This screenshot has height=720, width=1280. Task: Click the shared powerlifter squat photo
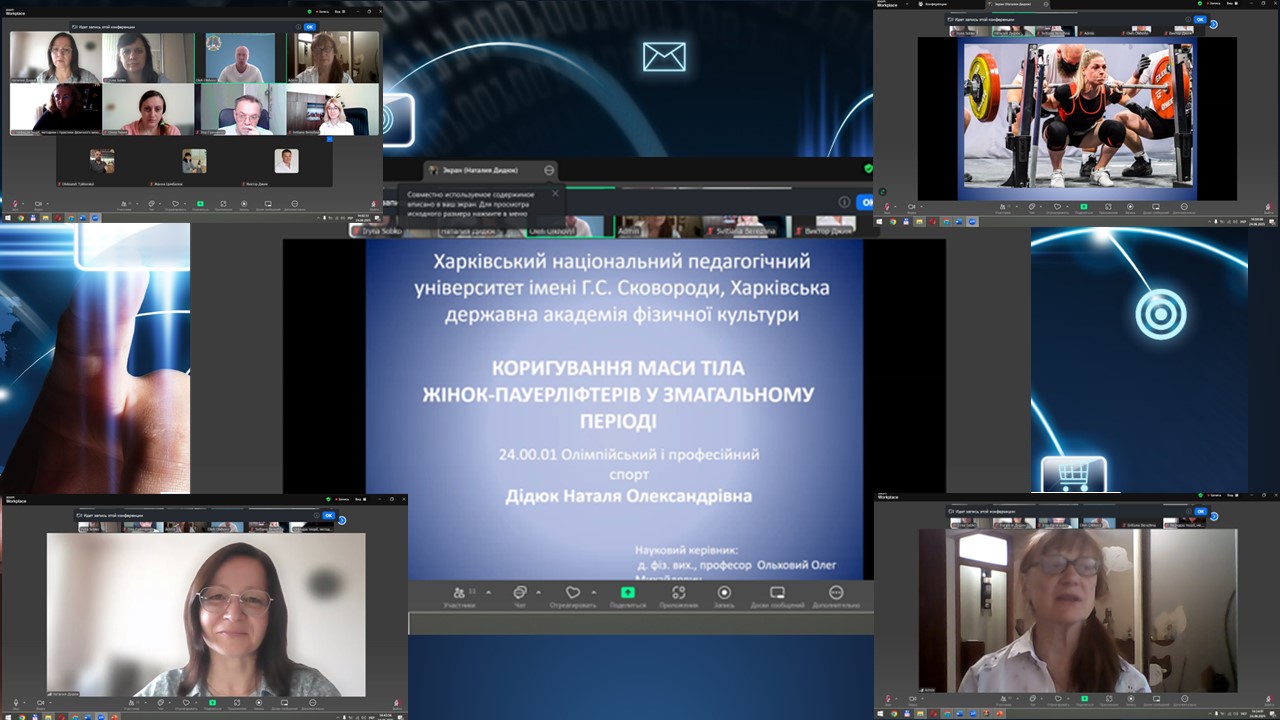[x=1078, y=114]
